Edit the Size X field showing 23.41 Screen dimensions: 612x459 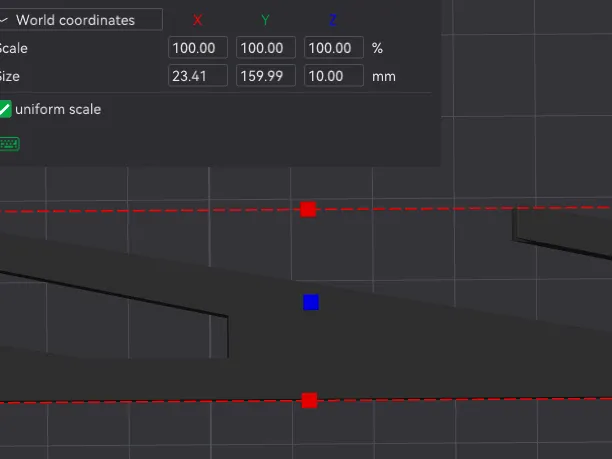click(x=198, y=76)
